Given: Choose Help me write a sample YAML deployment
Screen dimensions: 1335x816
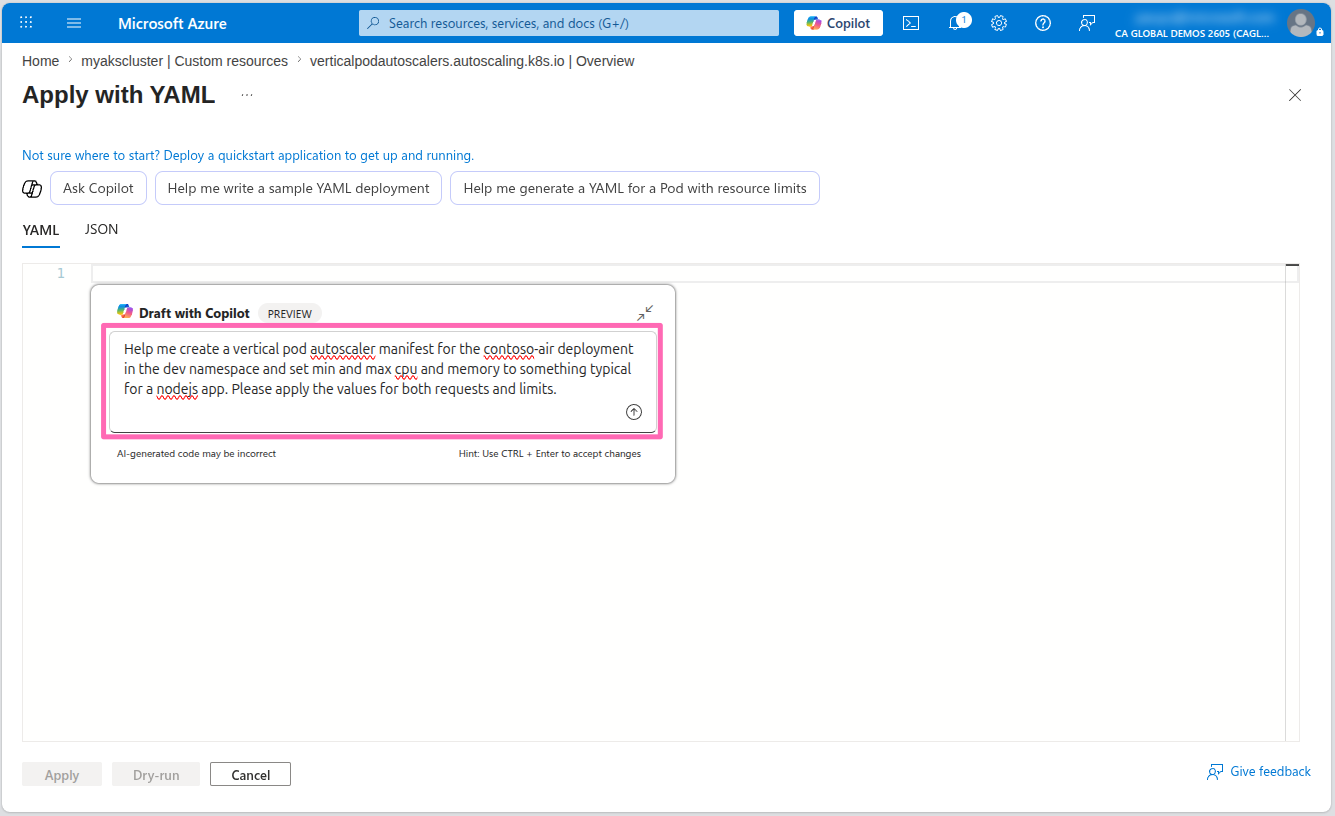Looking at the screenshot, I should 298,188.
